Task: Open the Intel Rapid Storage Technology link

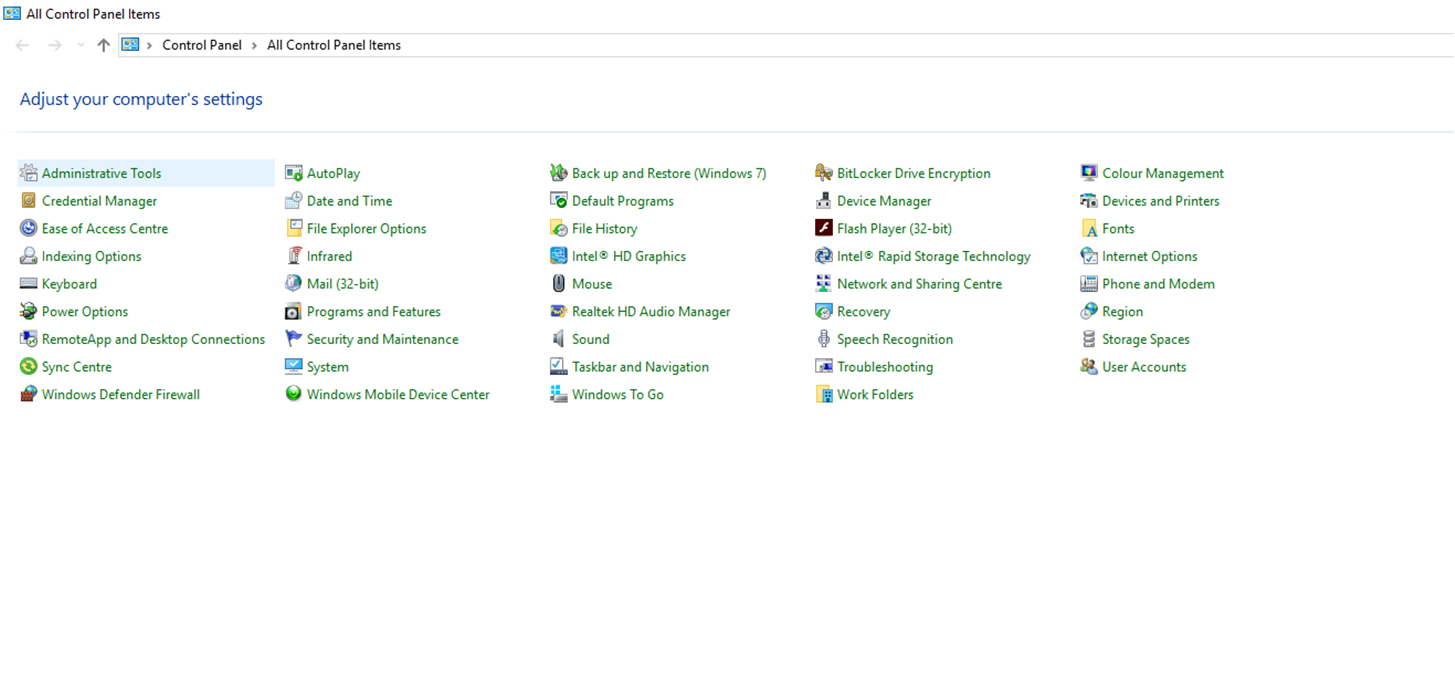Action: click(934, 256)
